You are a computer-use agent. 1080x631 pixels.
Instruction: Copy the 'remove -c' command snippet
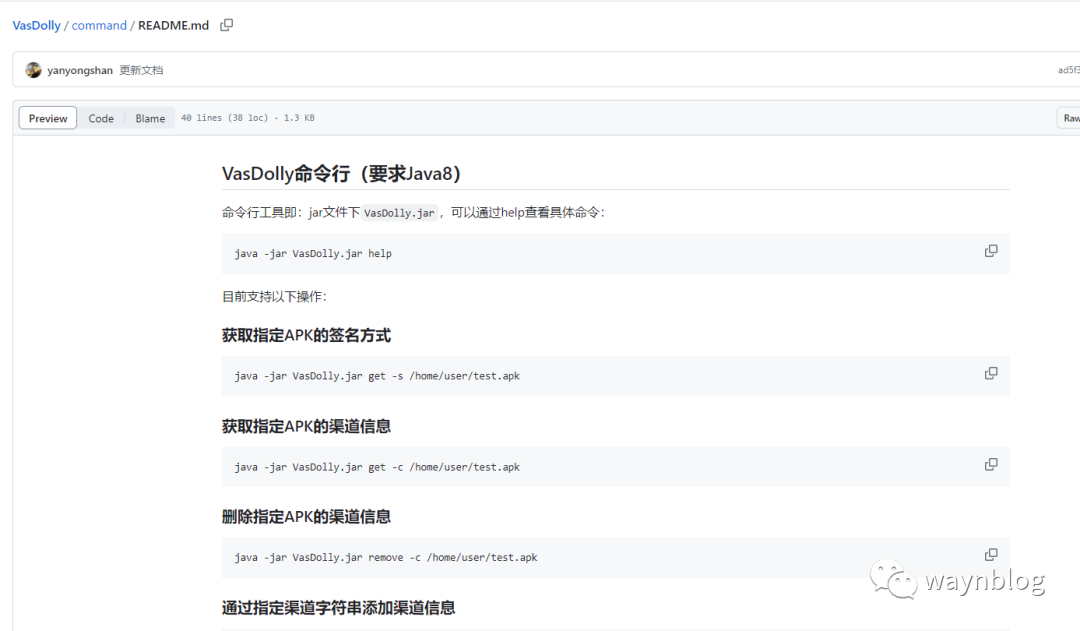990,555
